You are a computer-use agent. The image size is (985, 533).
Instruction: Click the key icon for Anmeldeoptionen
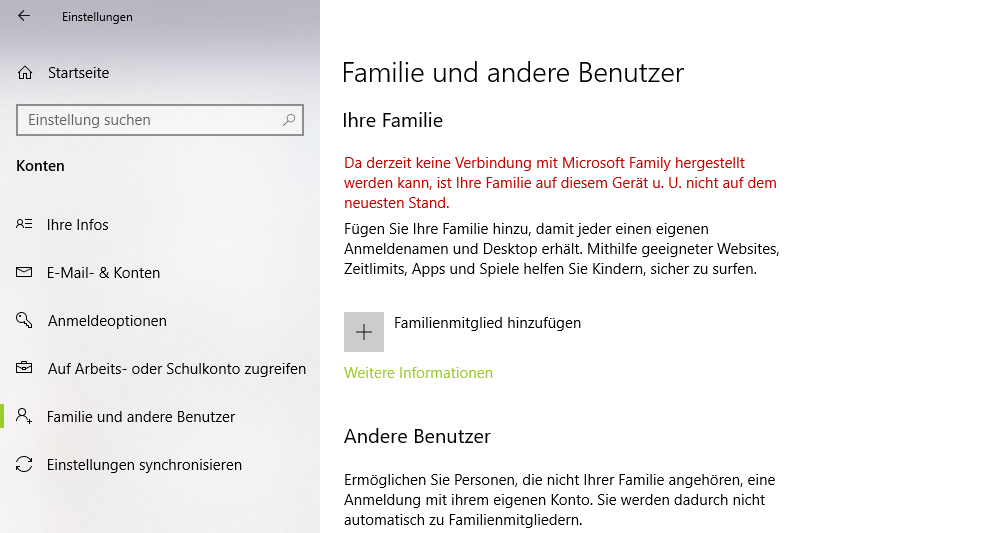point(25,321)
